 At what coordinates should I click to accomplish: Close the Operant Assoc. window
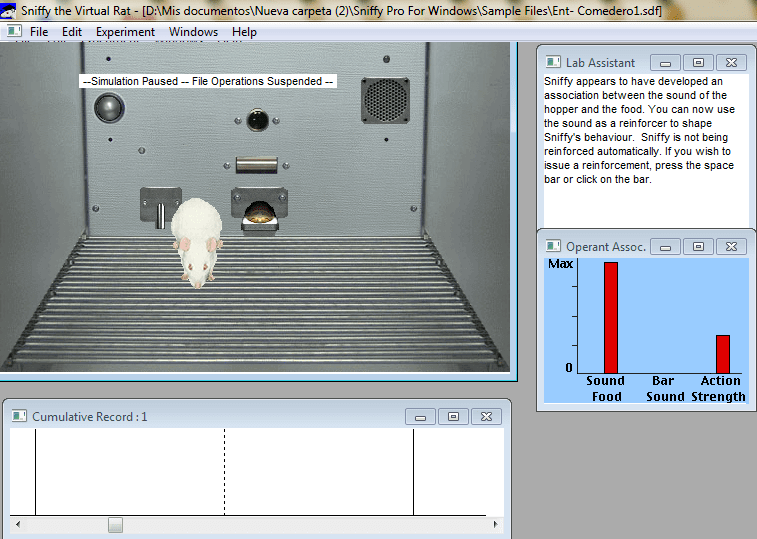[x=731, y=247]
